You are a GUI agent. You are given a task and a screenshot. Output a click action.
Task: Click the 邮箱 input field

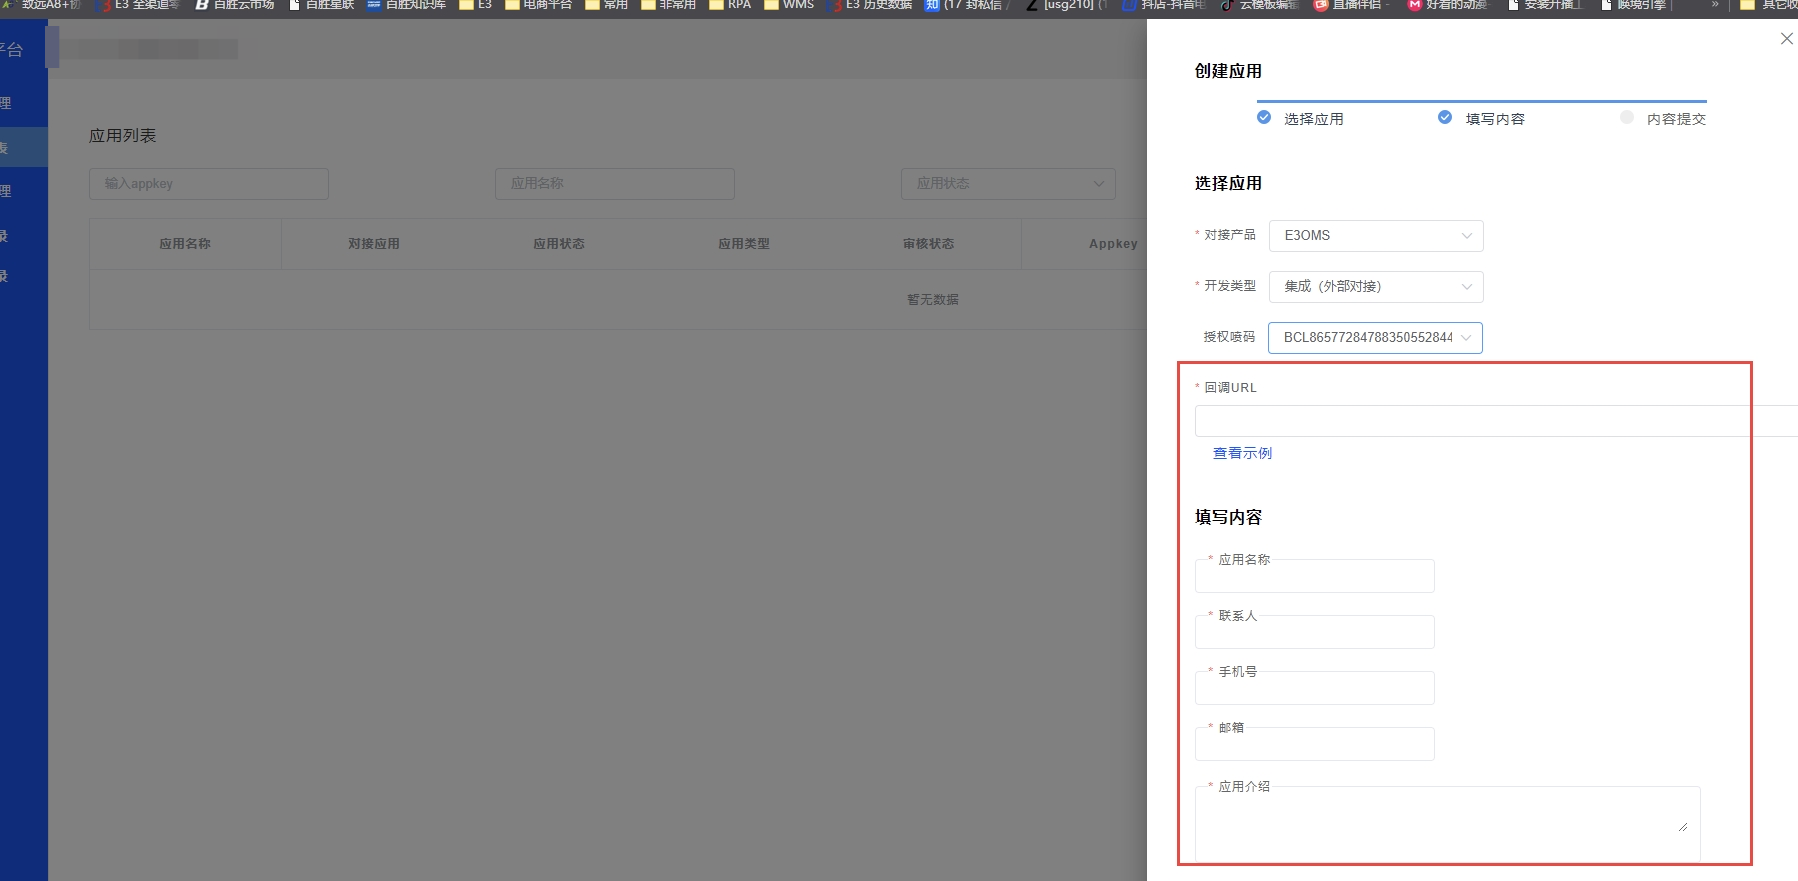[1314, 744]
